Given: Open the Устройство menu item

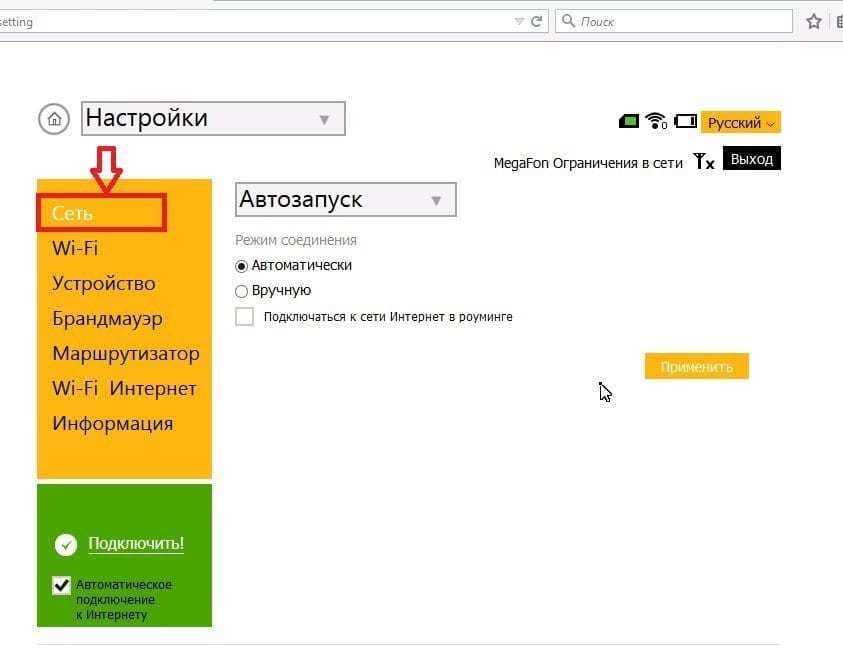Looking at the screenshot, I should point(104,284).
